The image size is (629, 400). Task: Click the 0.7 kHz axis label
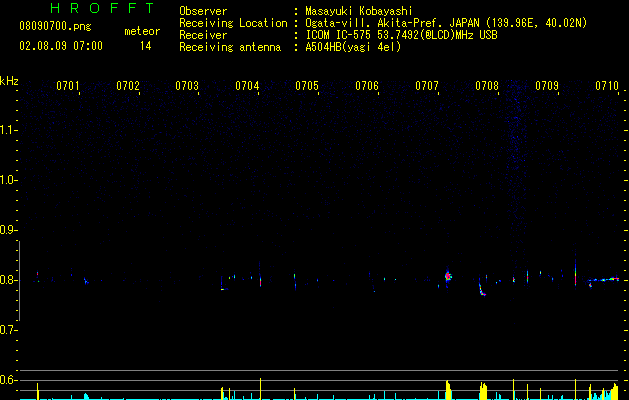[8, 330]
